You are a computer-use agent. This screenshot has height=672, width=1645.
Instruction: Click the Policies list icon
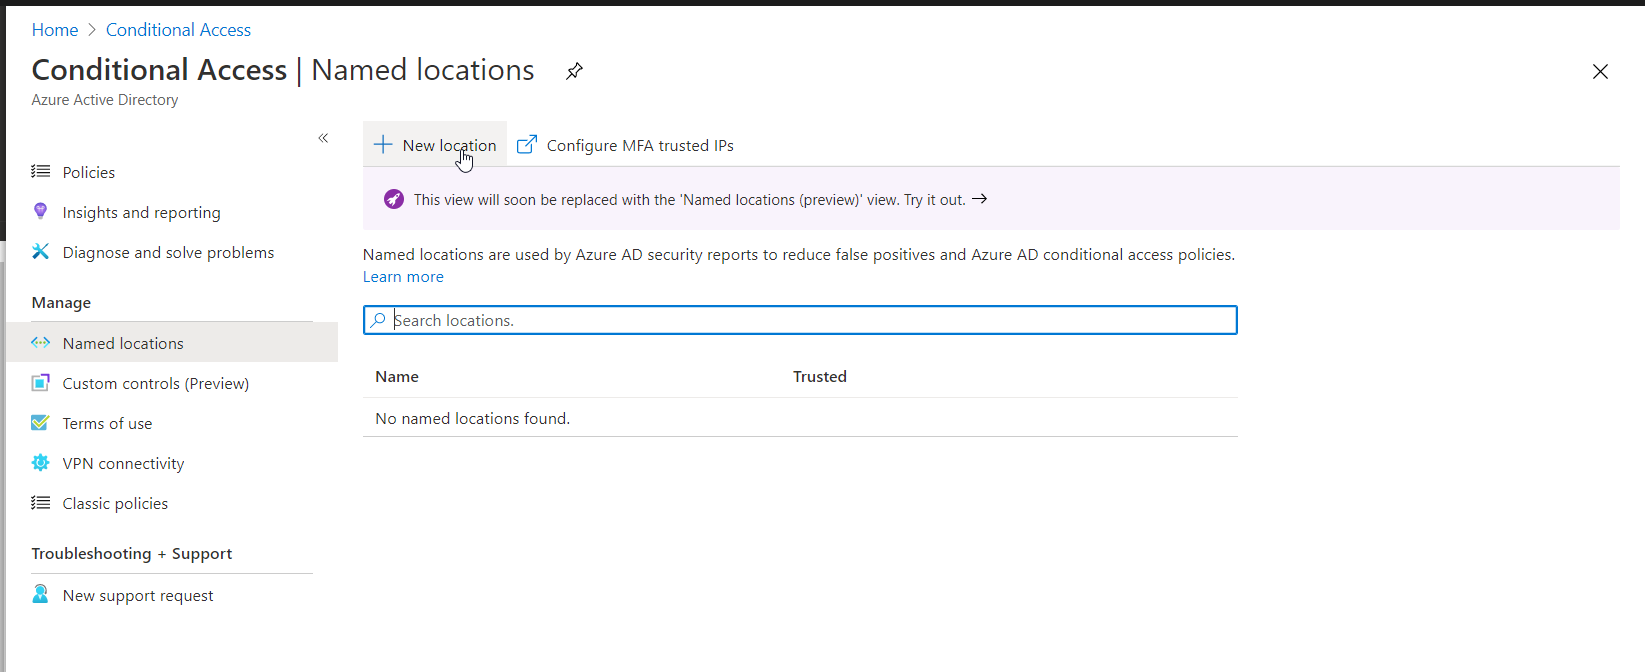40,172
